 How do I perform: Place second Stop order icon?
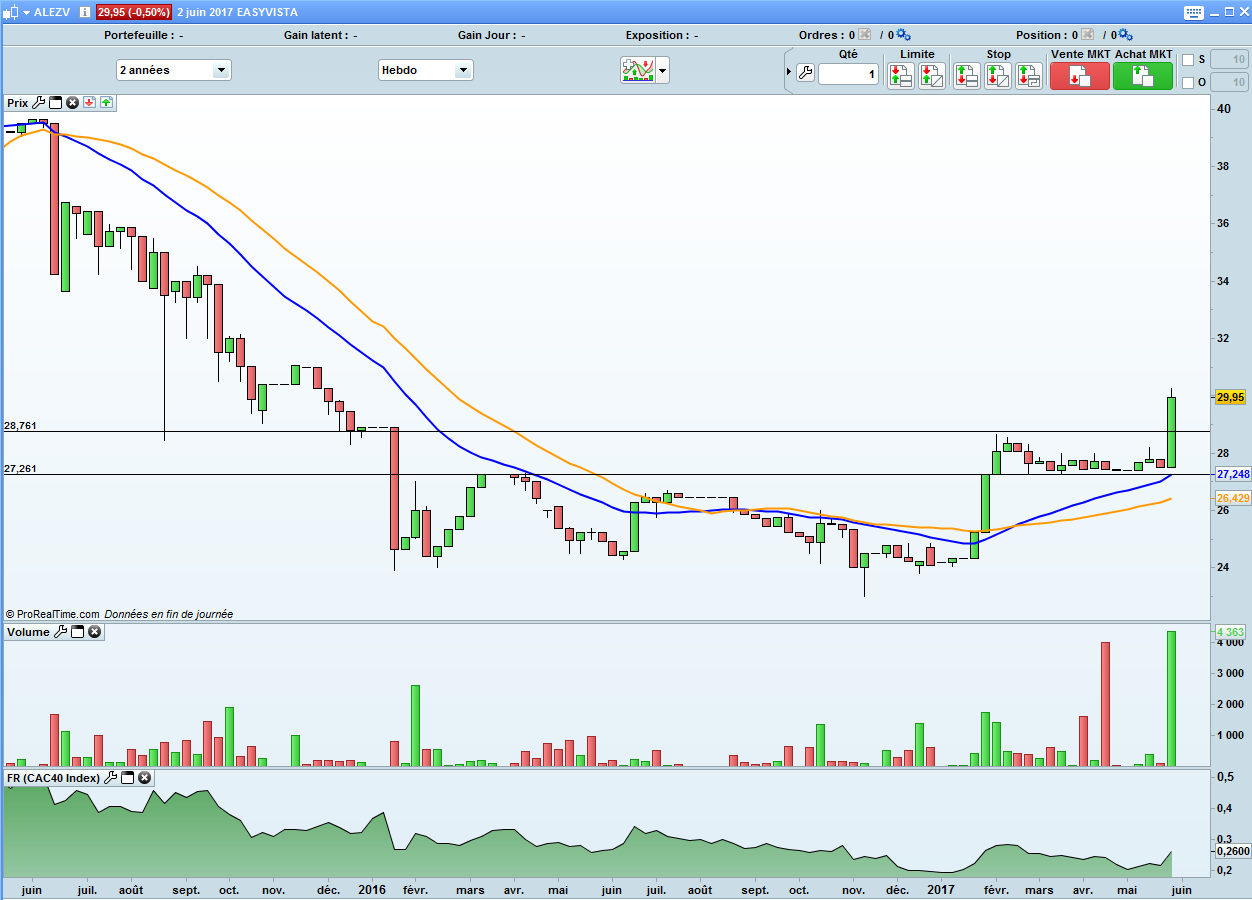[x=998, y=75]
